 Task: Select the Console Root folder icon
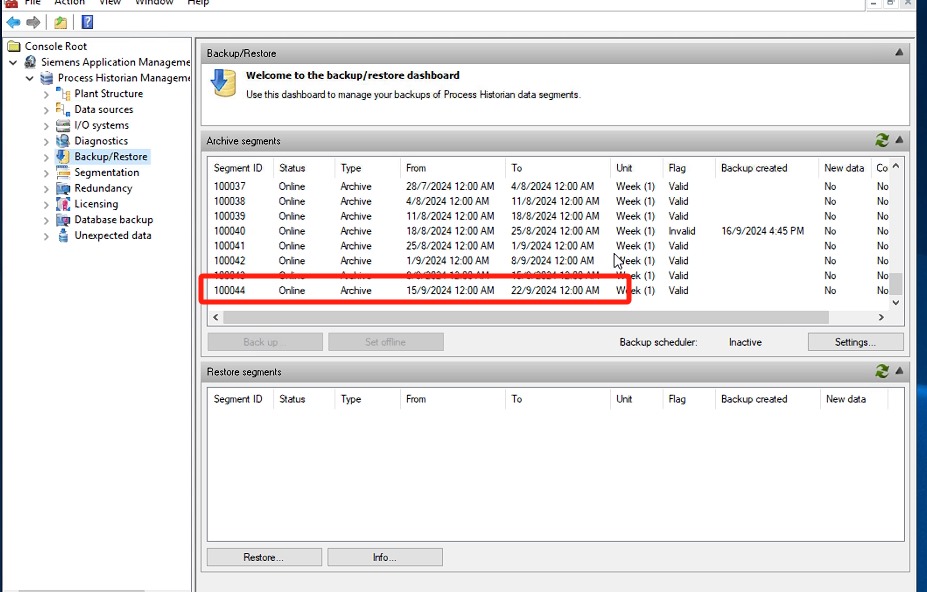pyautogui.click(x=14, y=46)
